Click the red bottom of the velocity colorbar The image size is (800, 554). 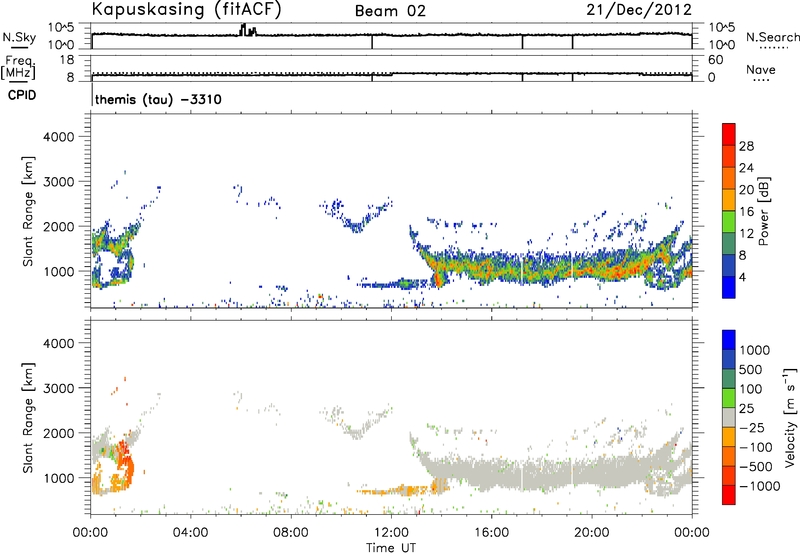[x=729, y=495]
